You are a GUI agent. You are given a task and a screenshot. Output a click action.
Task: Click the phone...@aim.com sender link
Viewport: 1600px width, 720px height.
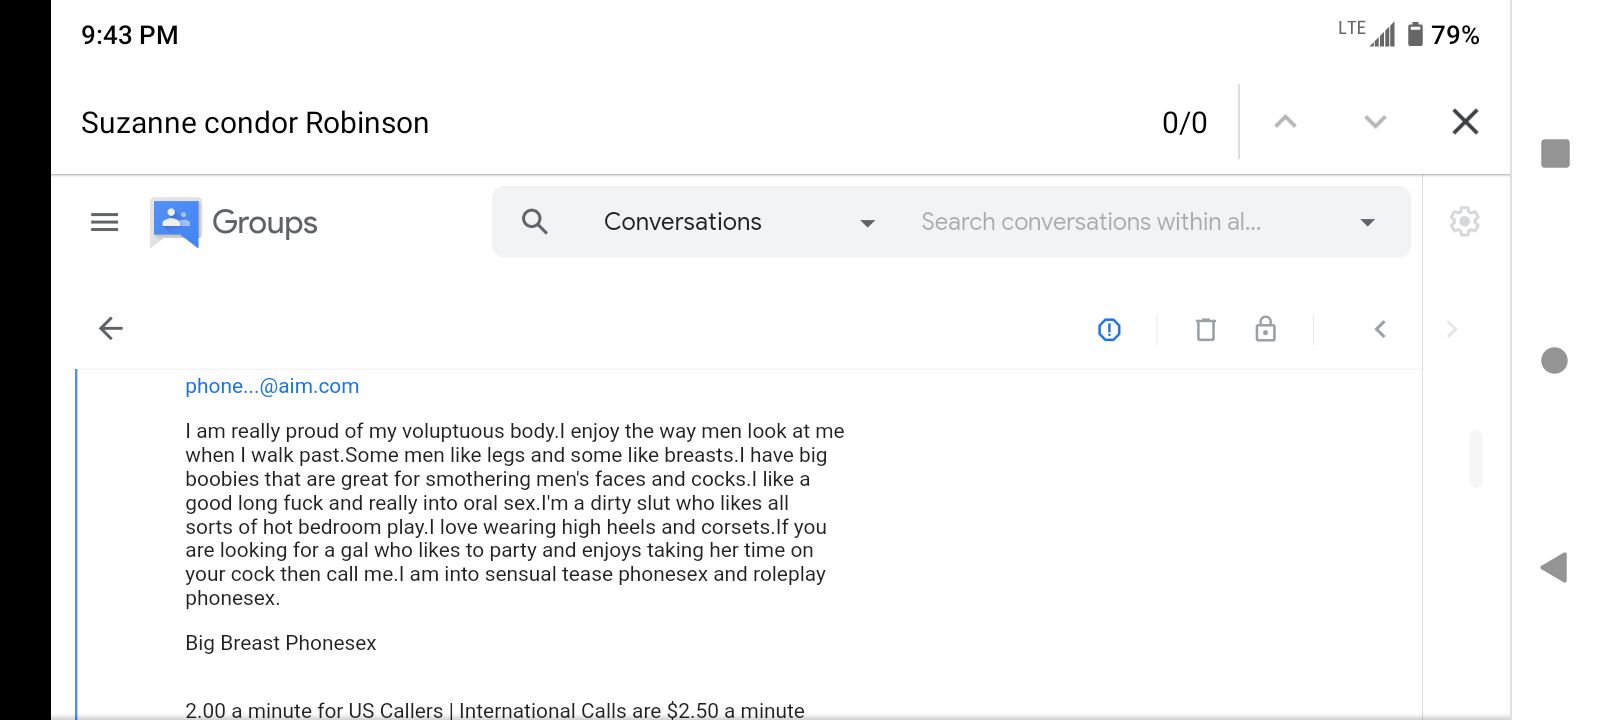pyautogui.click(x=272, y=386)
